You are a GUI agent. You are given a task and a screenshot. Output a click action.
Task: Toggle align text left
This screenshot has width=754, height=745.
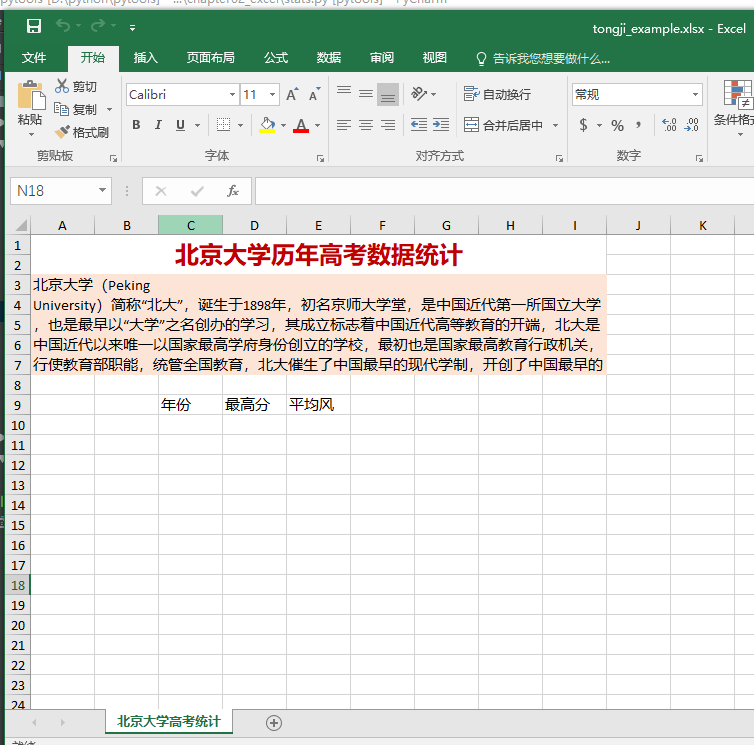344,125
